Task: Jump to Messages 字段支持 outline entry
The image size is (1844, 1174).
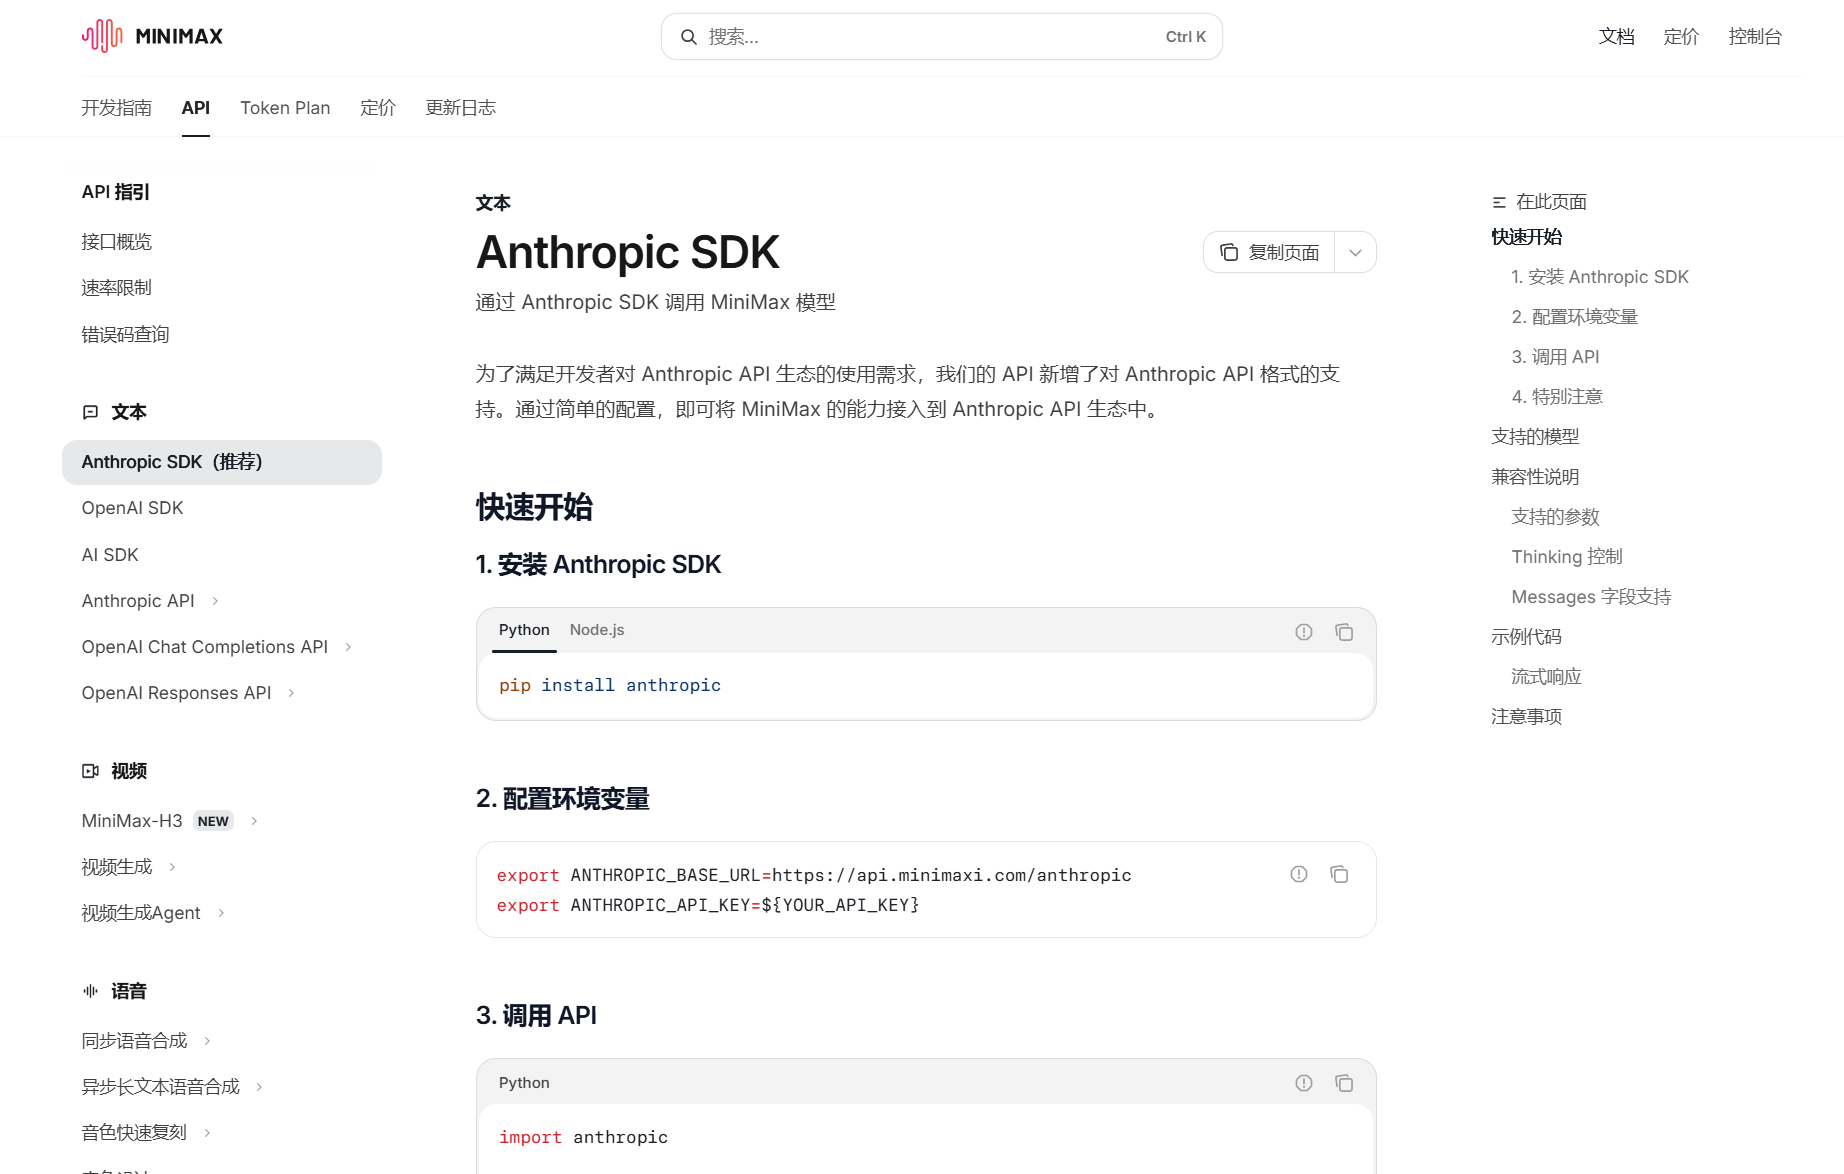Action: click(x=1592, y=597)
